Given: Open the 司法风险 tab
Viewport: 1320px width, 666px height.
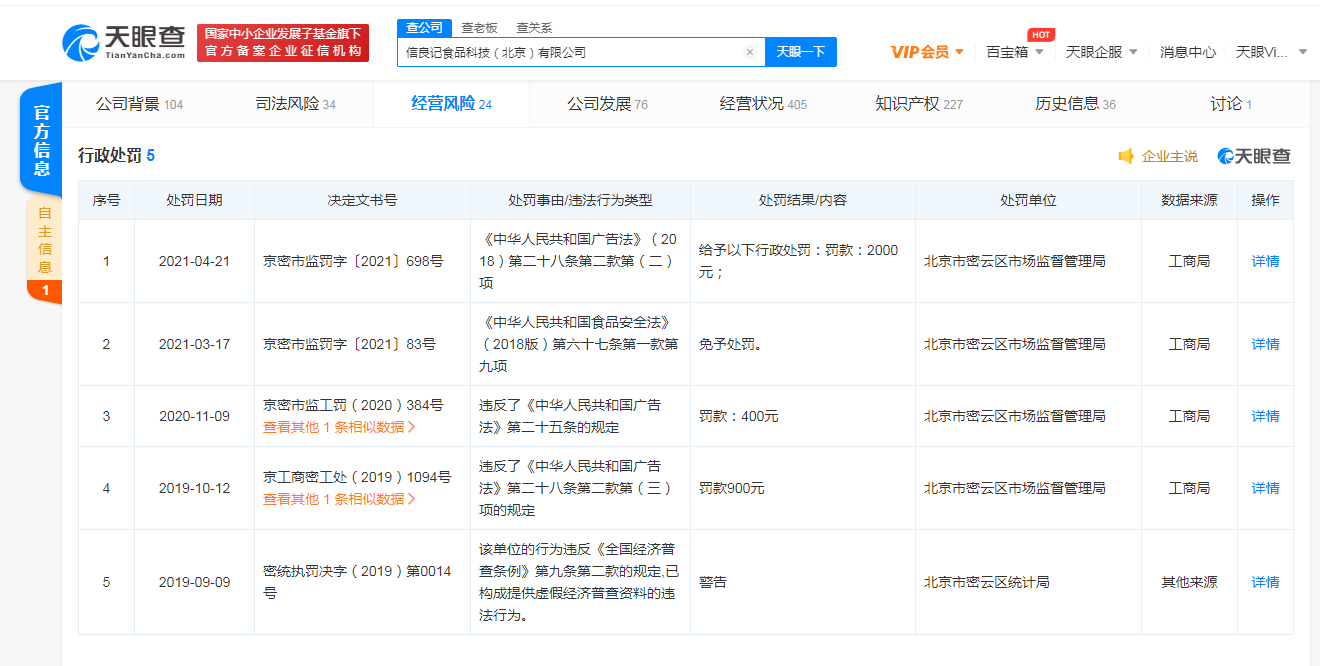Looking at the screenshot, I should pos(295,104).
